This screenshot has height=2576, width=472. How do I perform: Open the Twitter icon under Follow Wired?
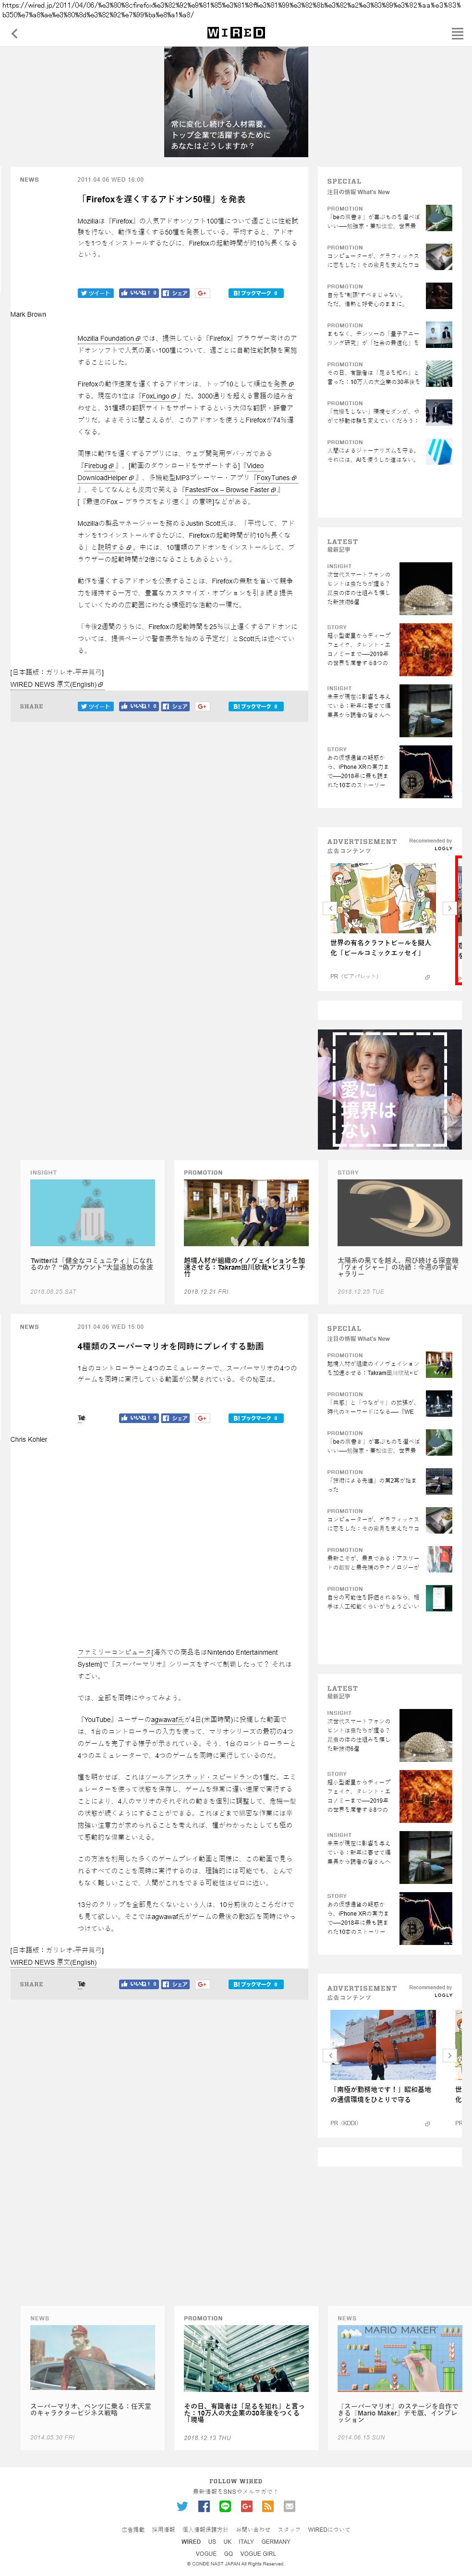(182, 2506)
